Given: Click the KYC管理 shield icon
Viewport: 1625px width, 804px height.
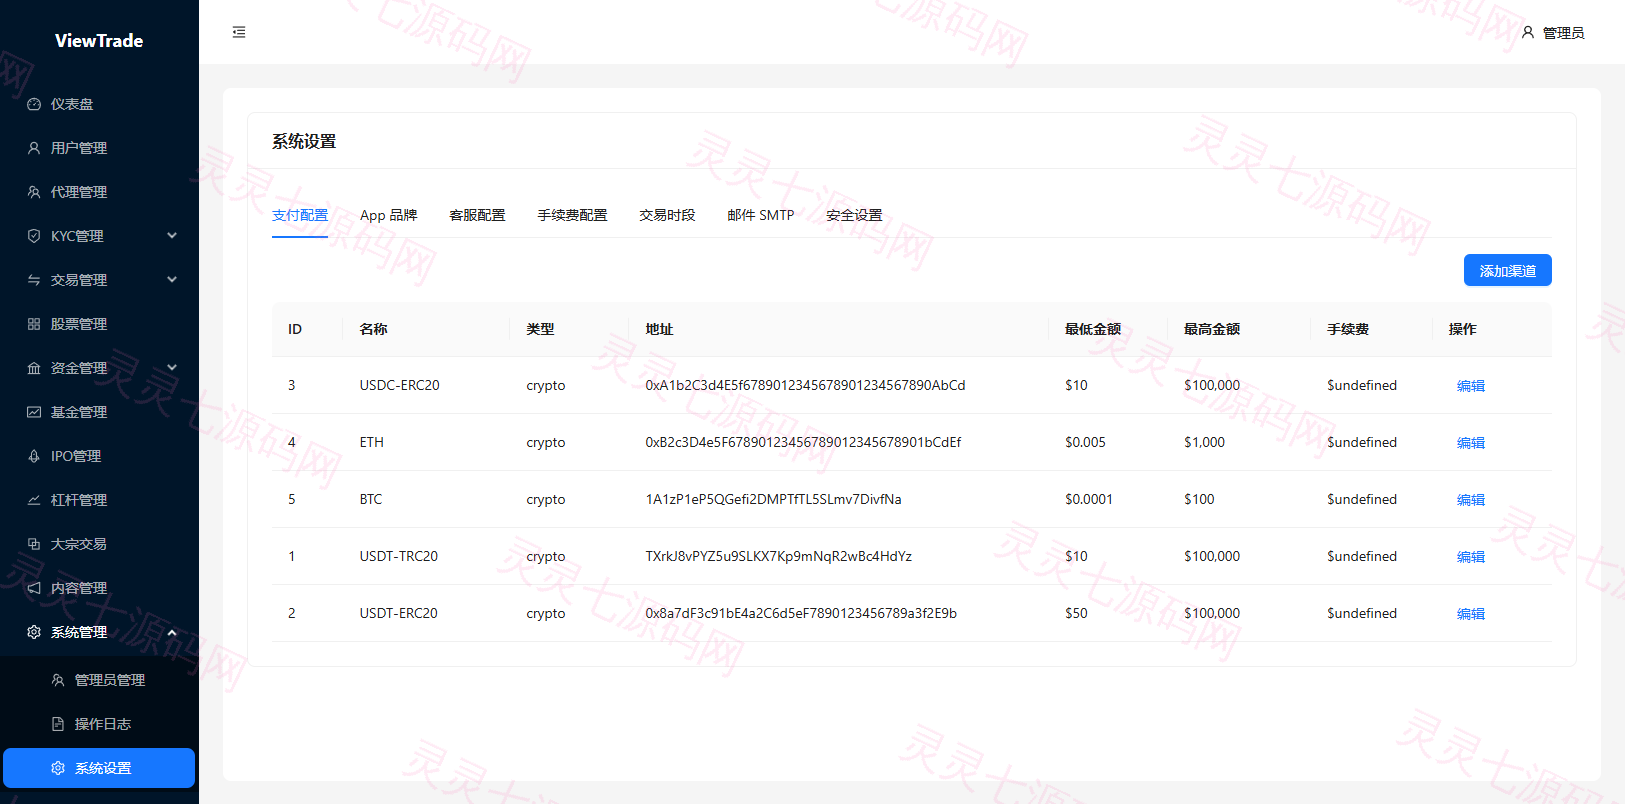Looking at the screenshot, I should pos(34,236).
